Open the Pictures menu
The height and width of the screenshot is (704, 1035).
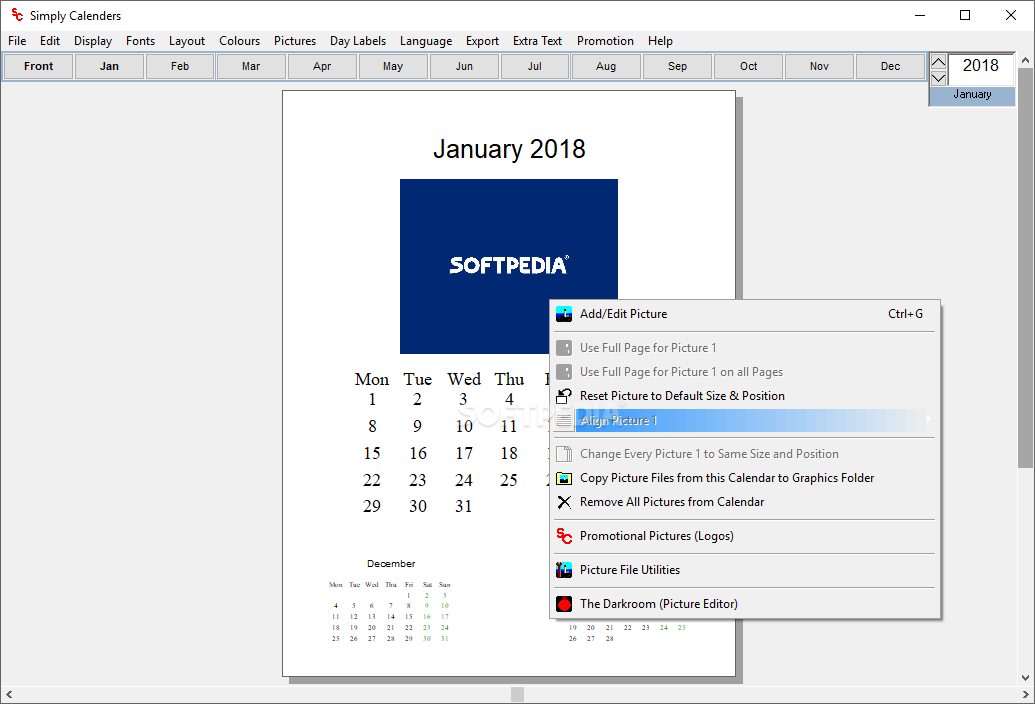click(295, 41)
